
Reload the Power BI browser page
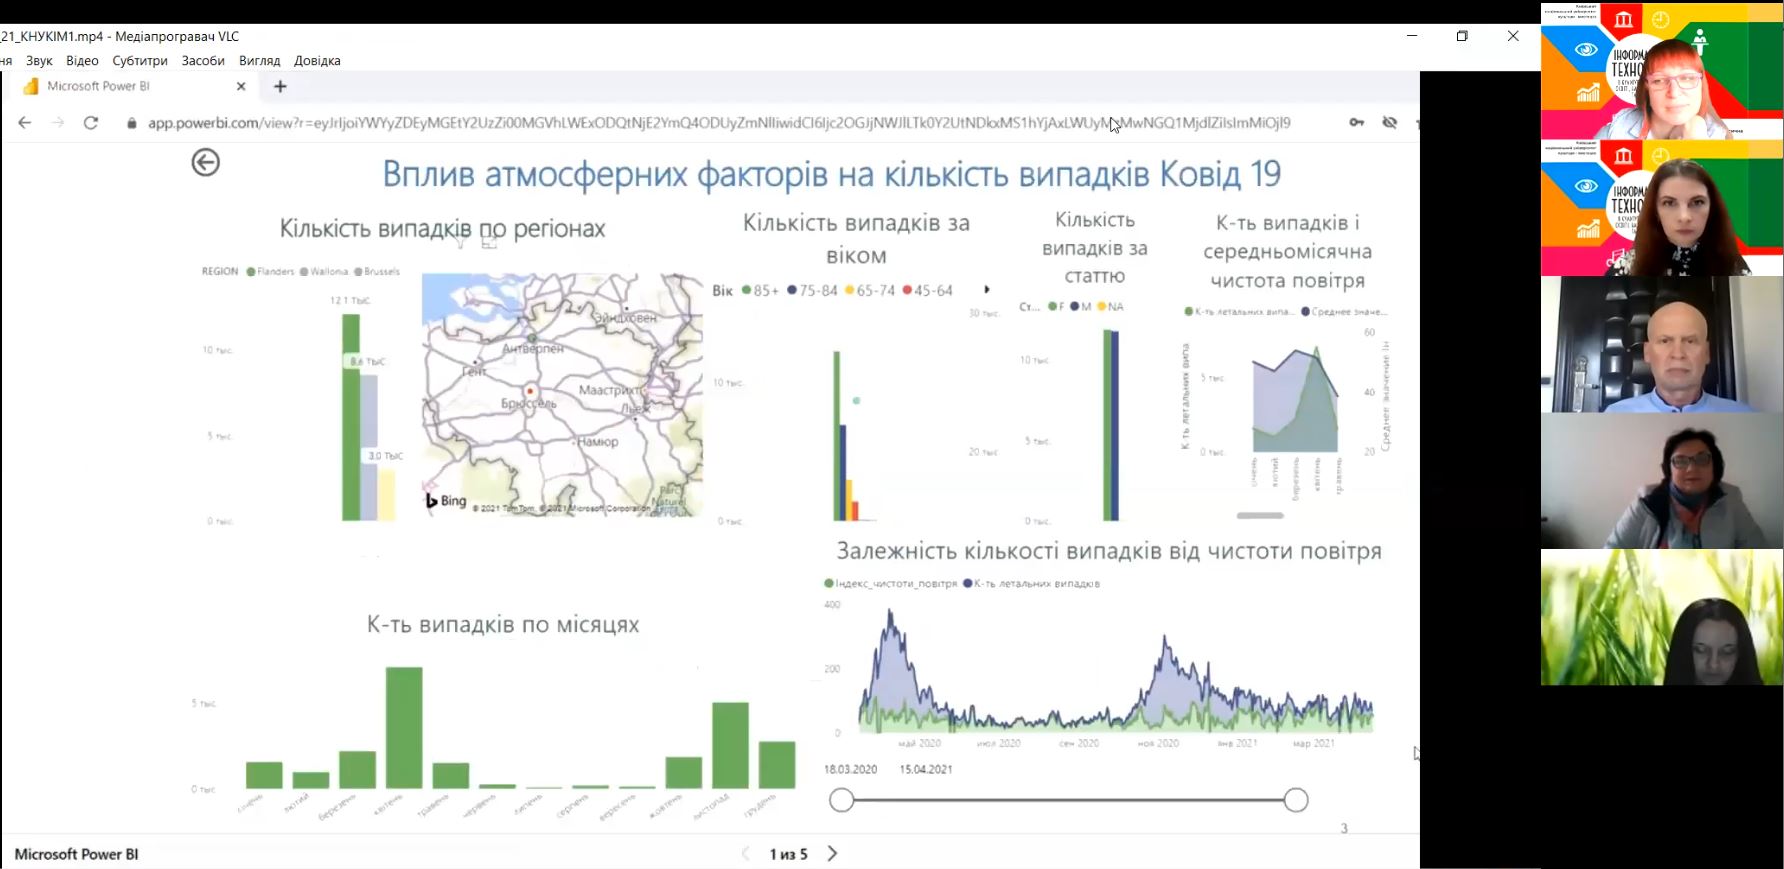(91, 123)
